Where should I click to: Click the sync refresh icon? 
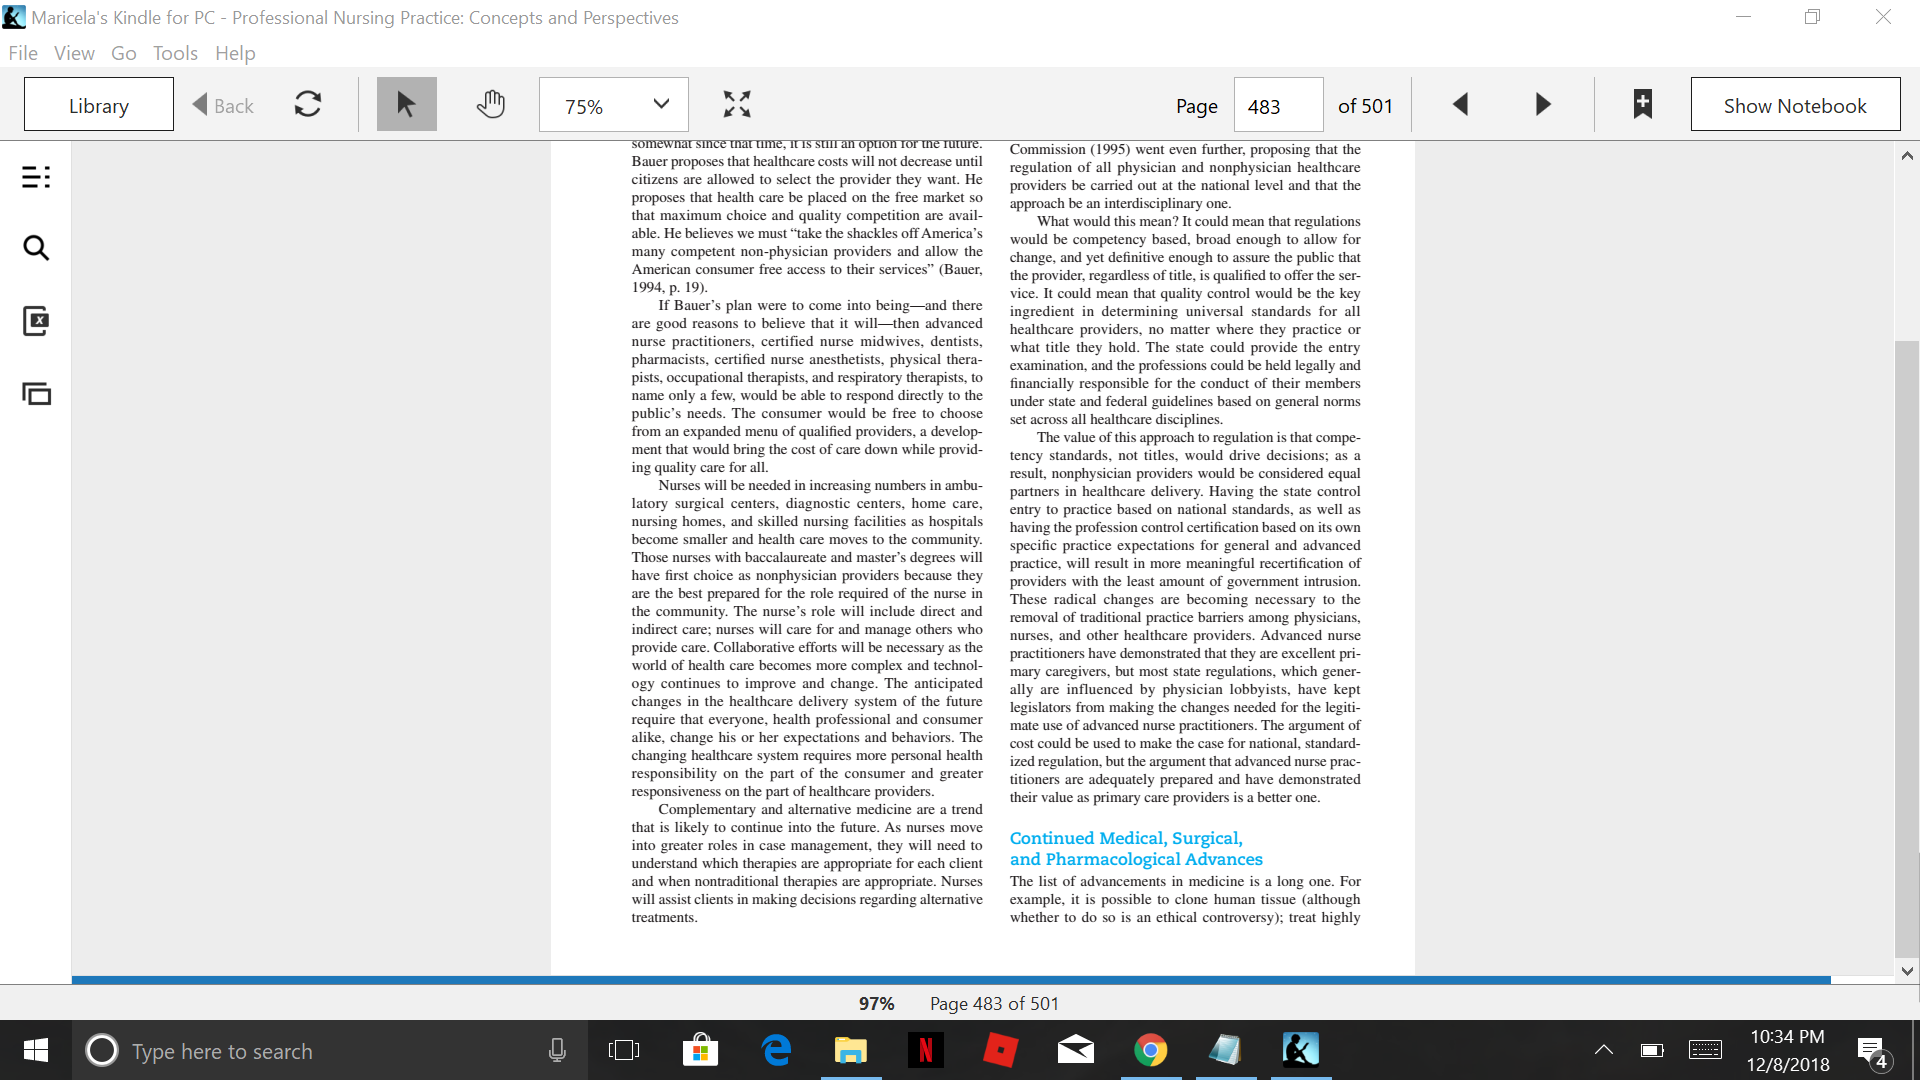pos(308,104)
